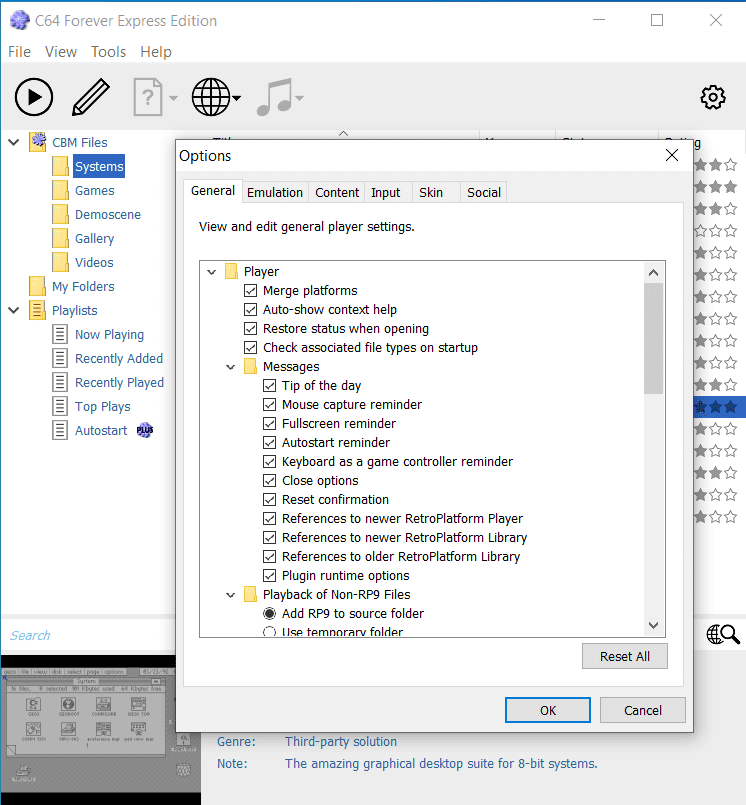Toggle Plugin runtime options checkbox

[x=270, y=576]
